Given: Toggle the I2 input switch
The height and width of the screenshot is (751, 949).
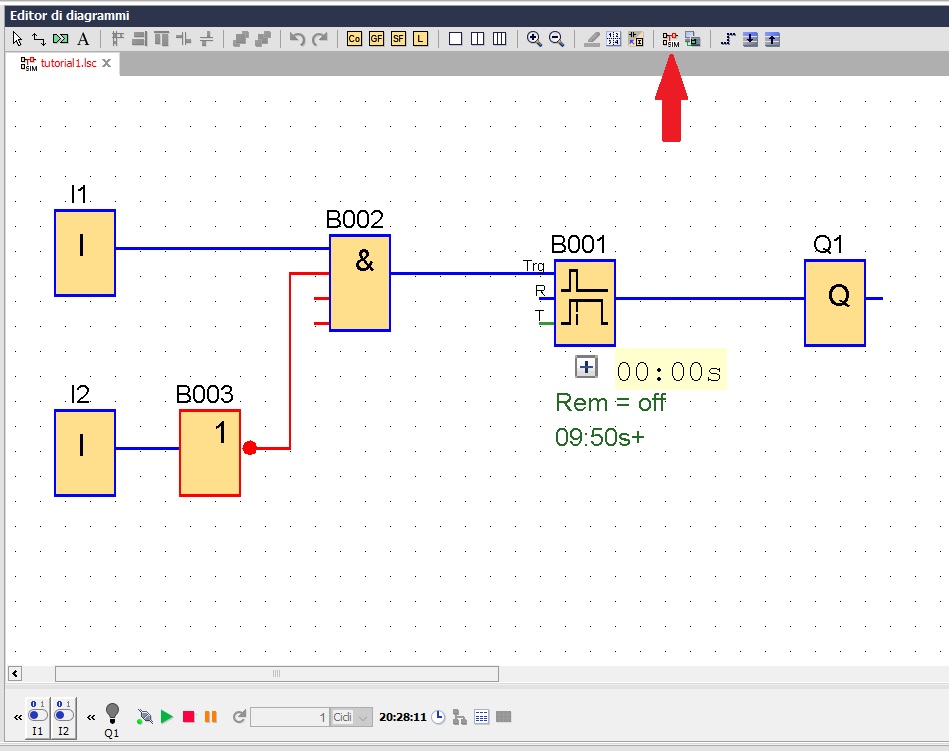Looking at the screenshot, I should pos(64,711).
